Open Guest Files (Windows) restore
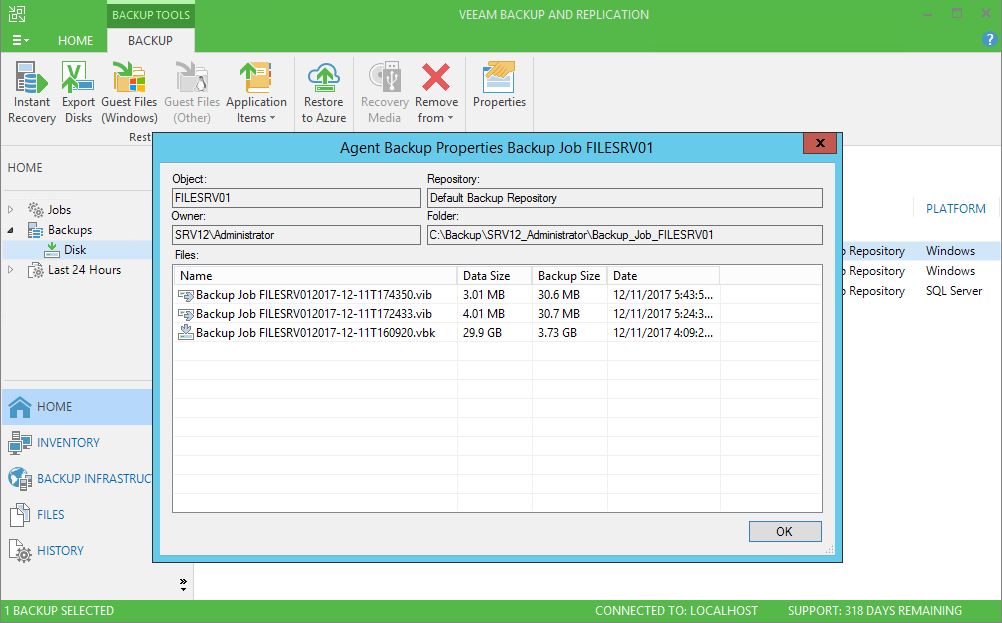This screenshot has width=1002, height=623. click(129, 93)
